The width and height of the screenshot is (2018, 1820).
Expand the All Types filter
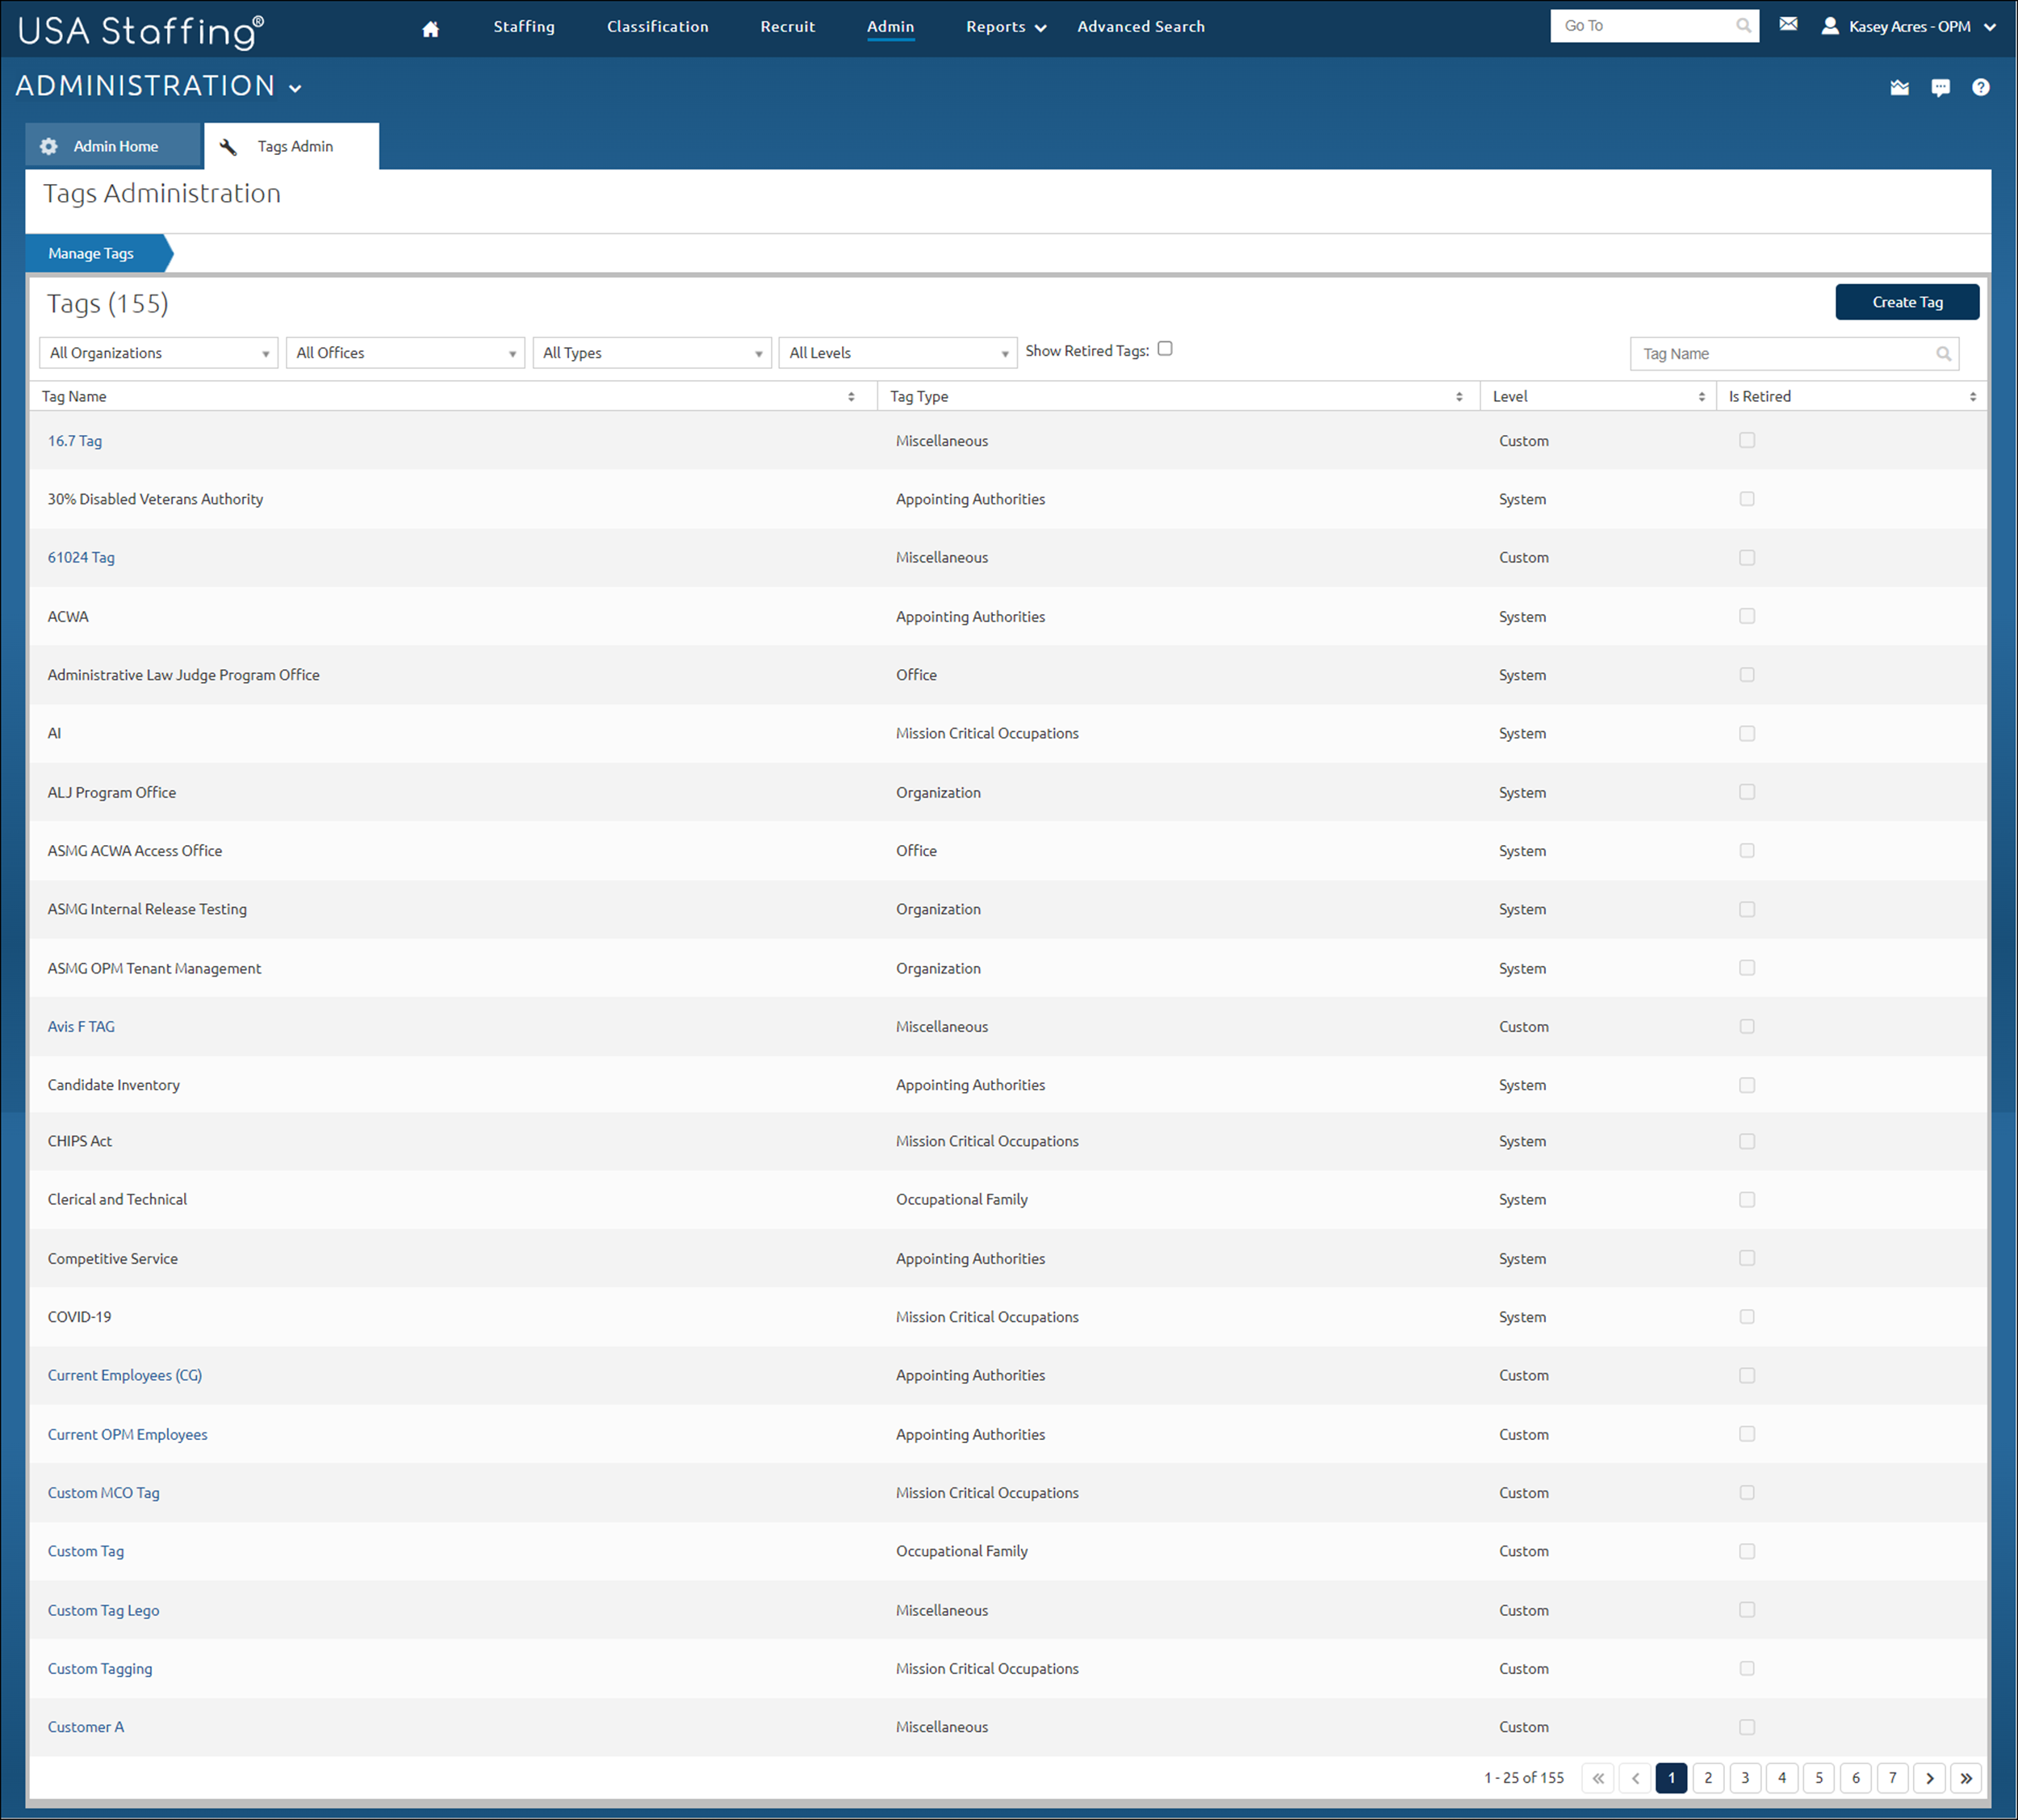(651, 352)
